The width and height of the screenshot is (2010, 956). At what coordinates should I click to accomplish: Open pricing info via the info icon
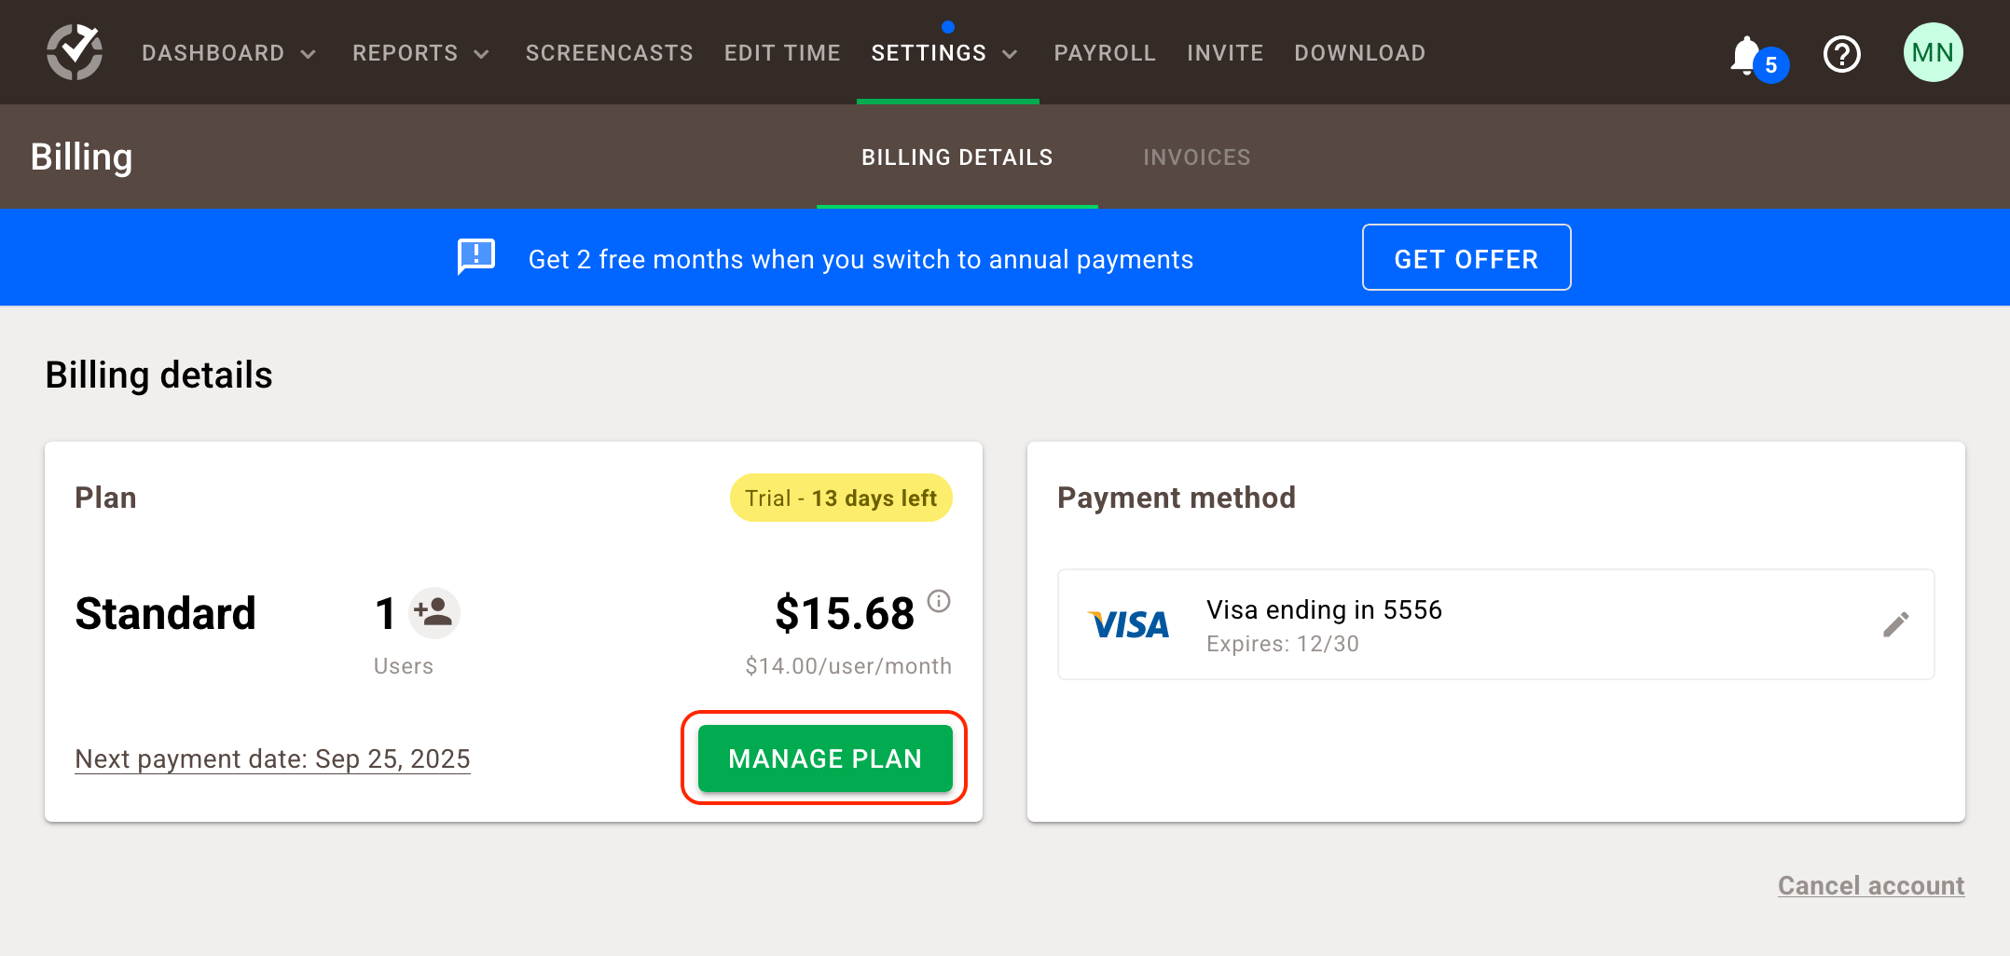tap(938, 601)
